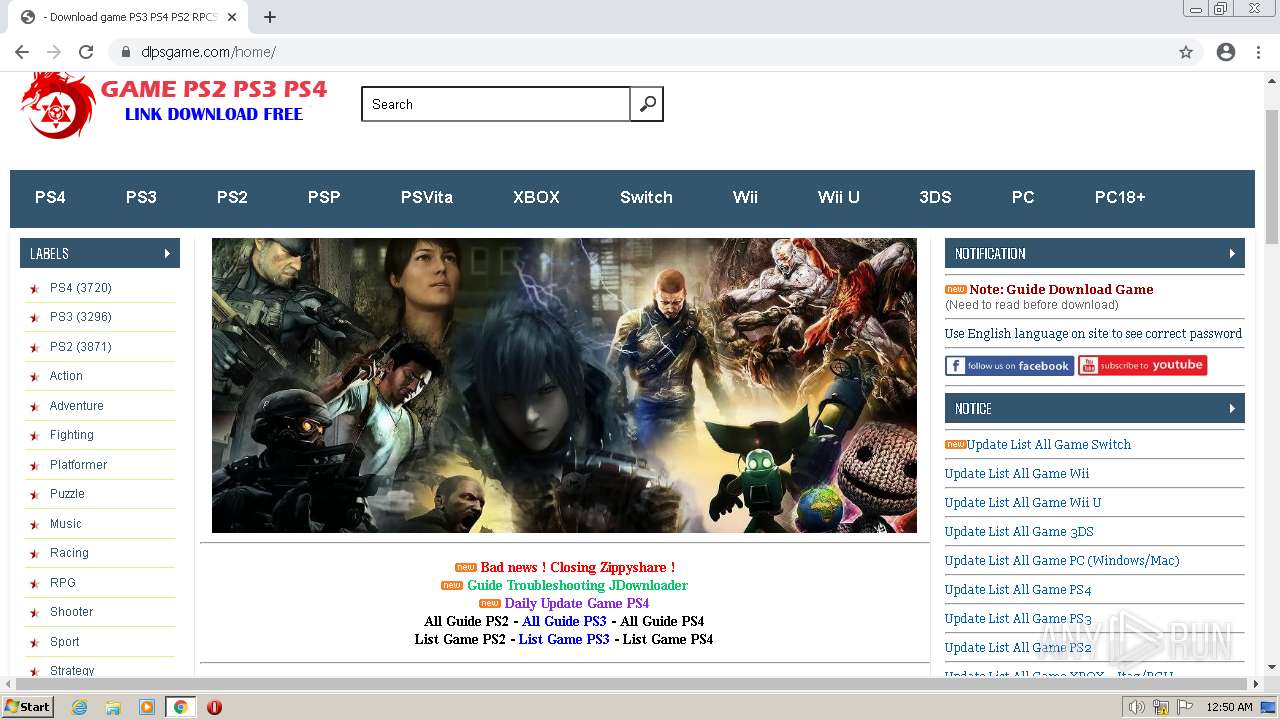This screenshot has height=720, width=1280.
Task: Select the PS2 (3871) label
Action: coord(81,347)
